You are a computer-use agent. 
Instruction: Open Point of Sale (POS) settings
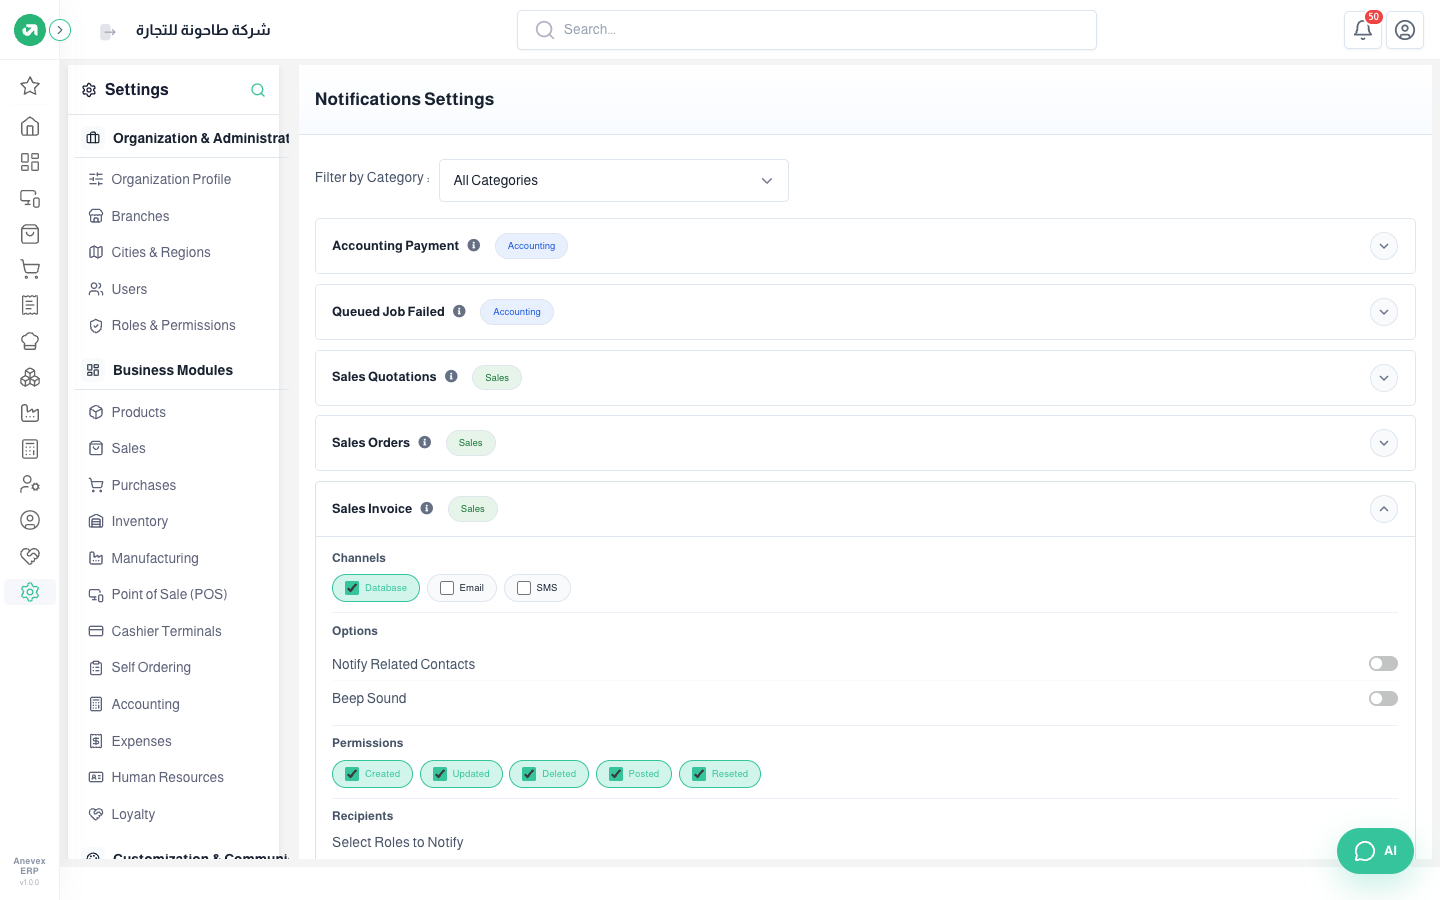(169, 594)
